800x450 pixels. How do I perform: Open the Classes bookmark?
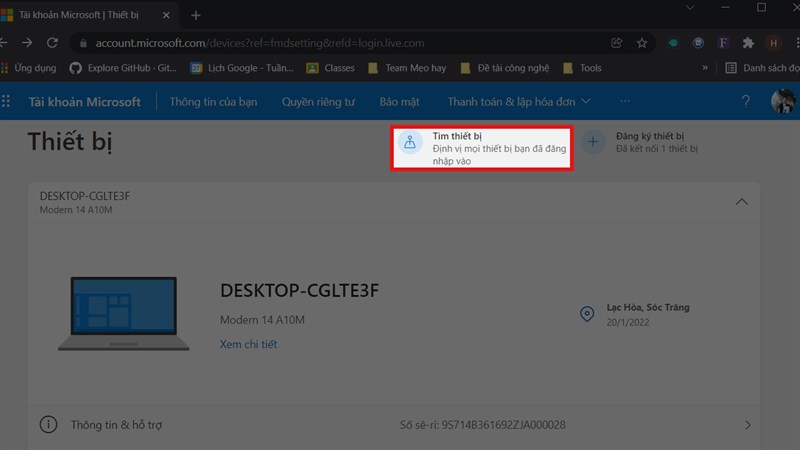330,68
